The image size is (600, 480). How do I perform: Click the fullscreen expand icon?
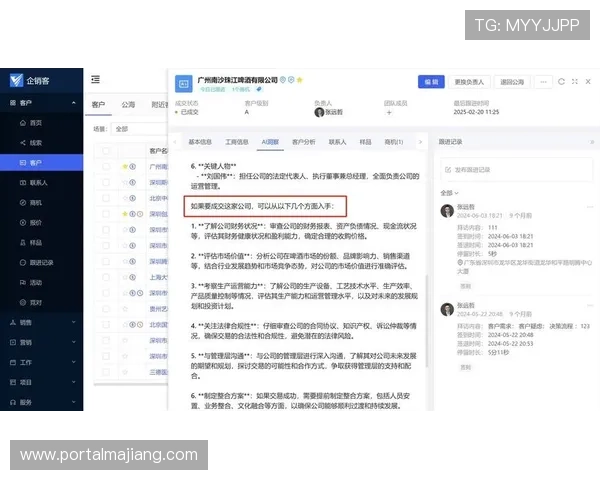575,82
